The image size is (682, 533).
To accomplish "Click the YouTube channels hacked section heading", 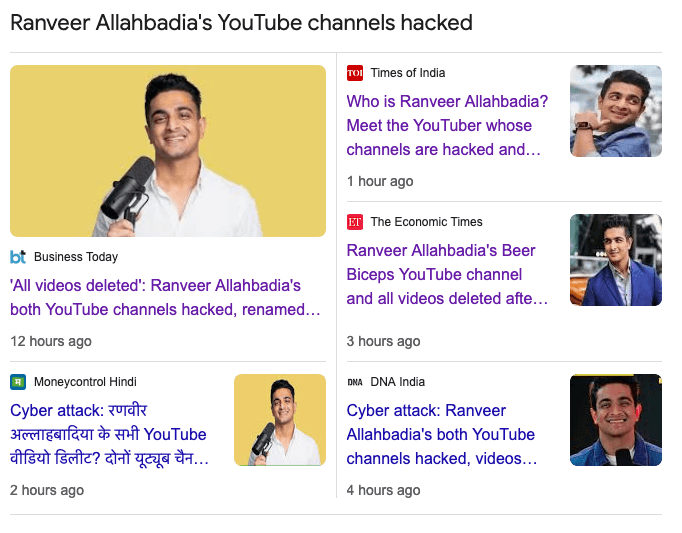I will tap(241, 23).
